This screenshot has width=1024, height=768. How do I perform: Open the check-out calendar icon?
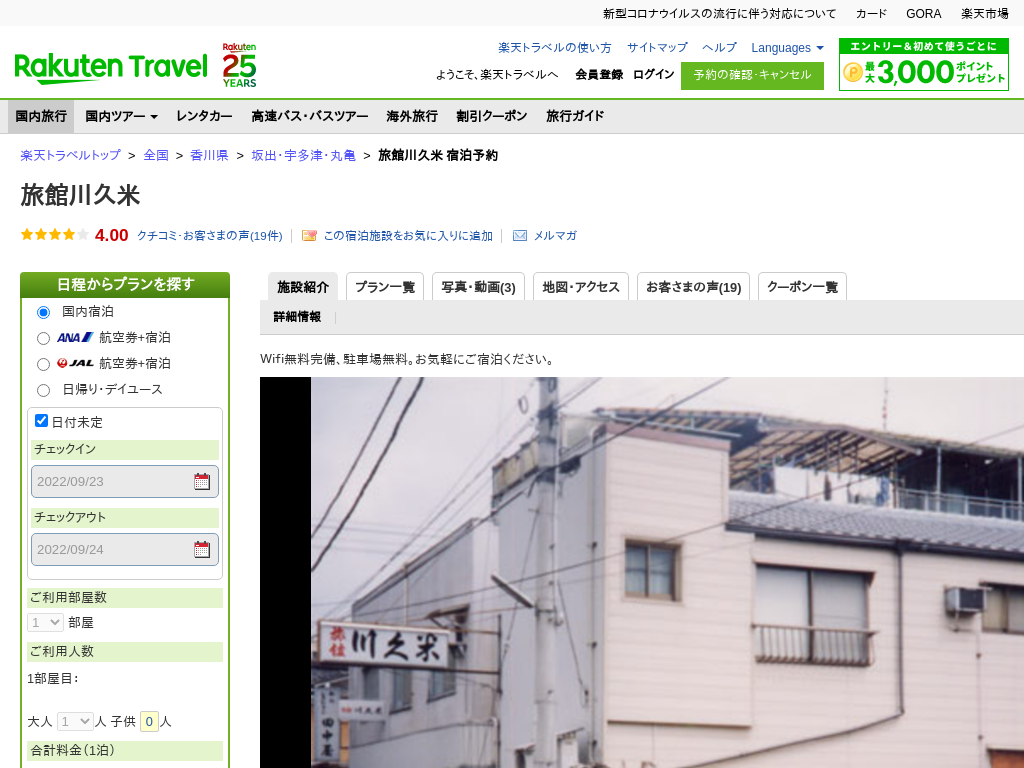tap(202, 550)
